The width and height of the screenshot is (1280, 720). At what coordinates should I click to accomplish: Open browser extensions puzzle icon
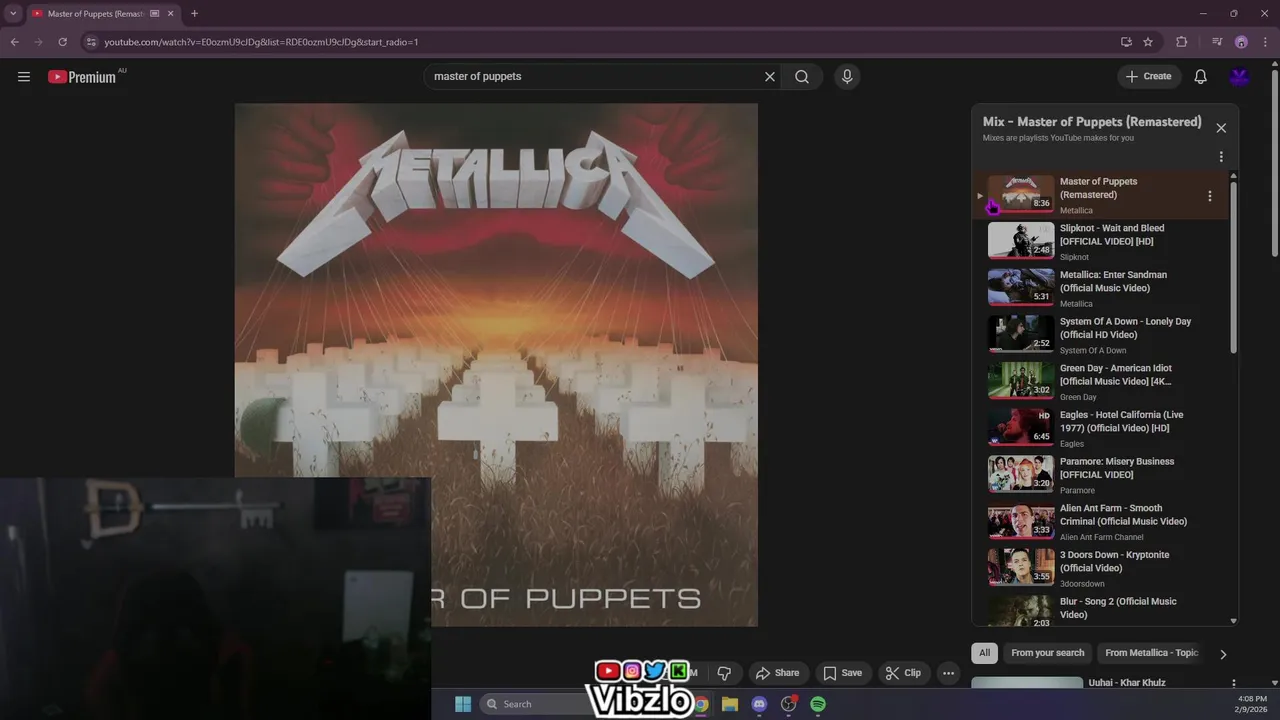(x=1182, y=42)
